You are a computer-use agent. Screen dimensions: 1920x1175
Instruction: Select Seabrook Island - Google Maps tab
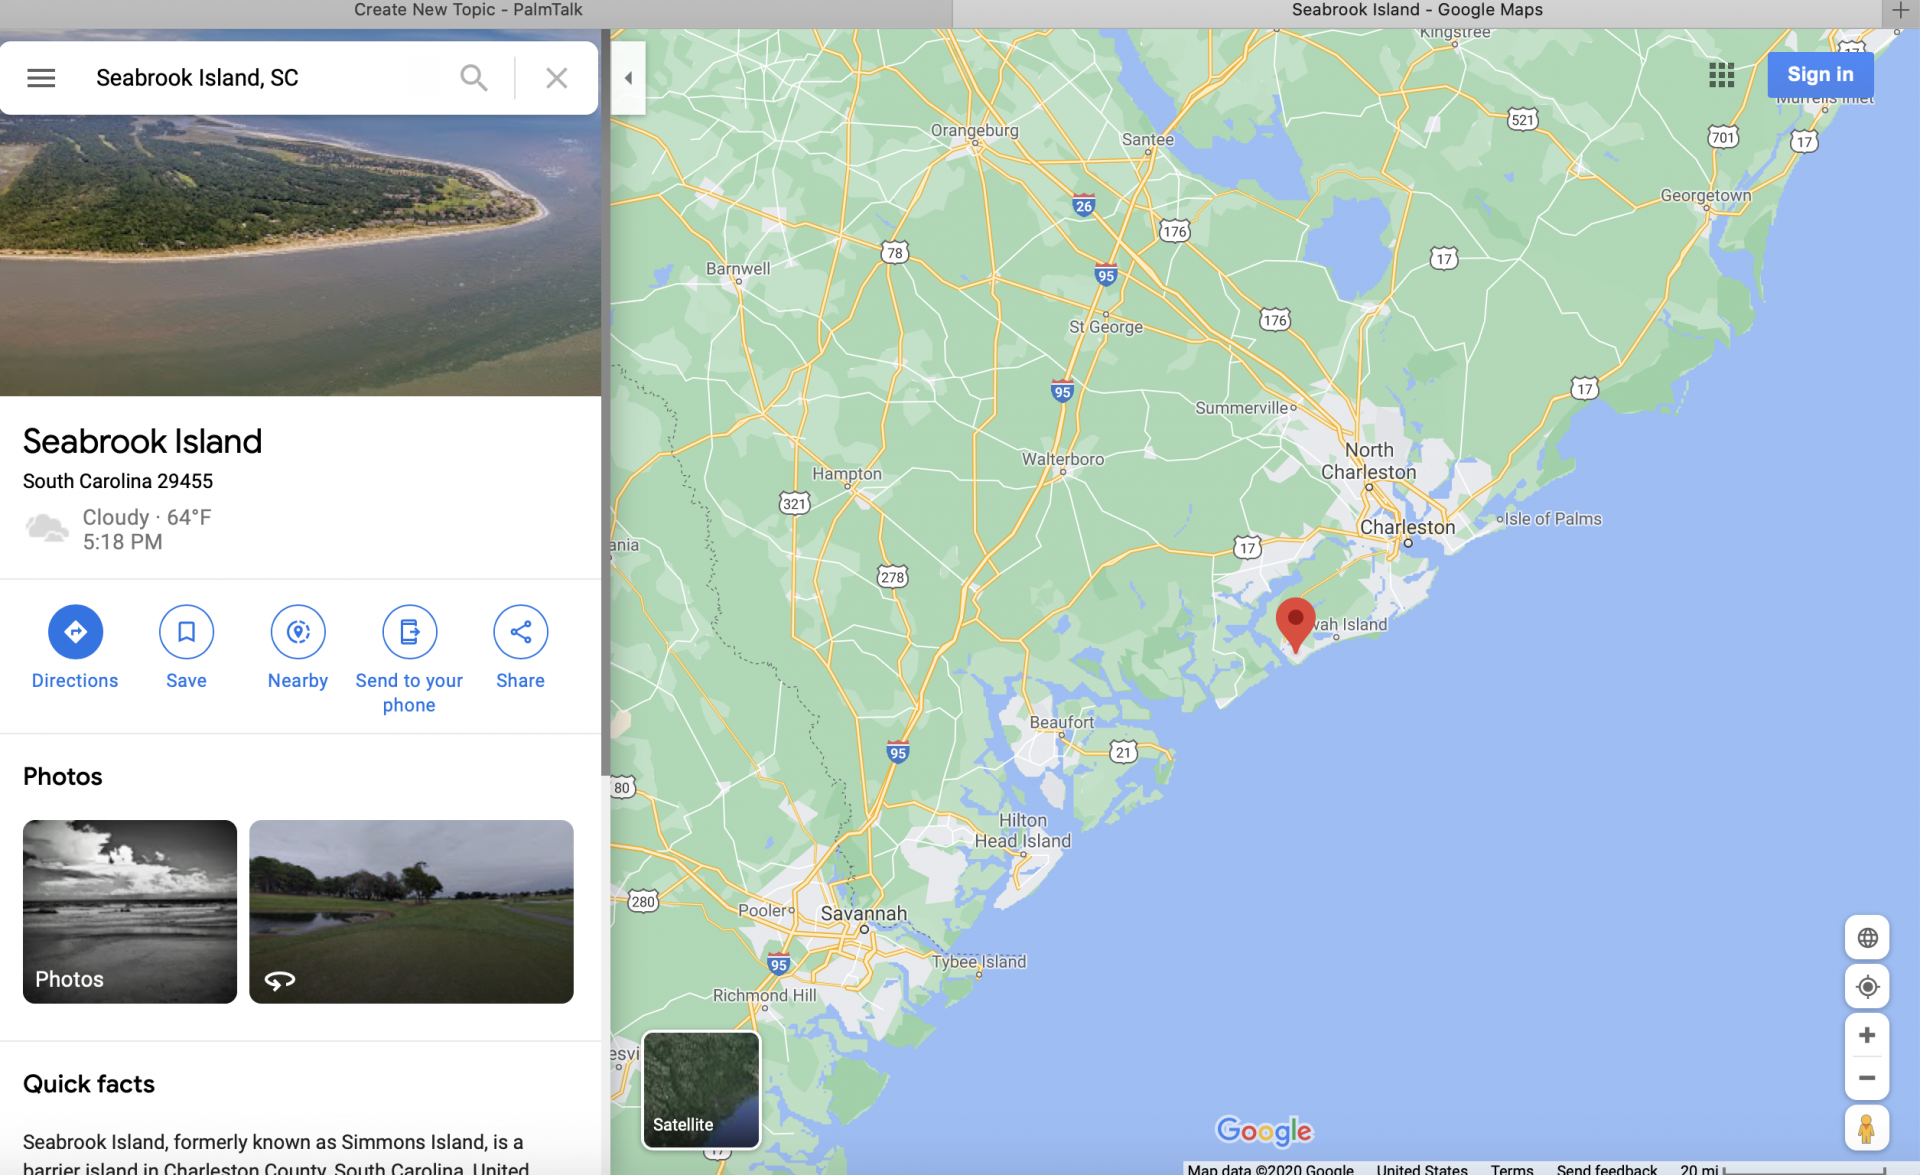1417,10
